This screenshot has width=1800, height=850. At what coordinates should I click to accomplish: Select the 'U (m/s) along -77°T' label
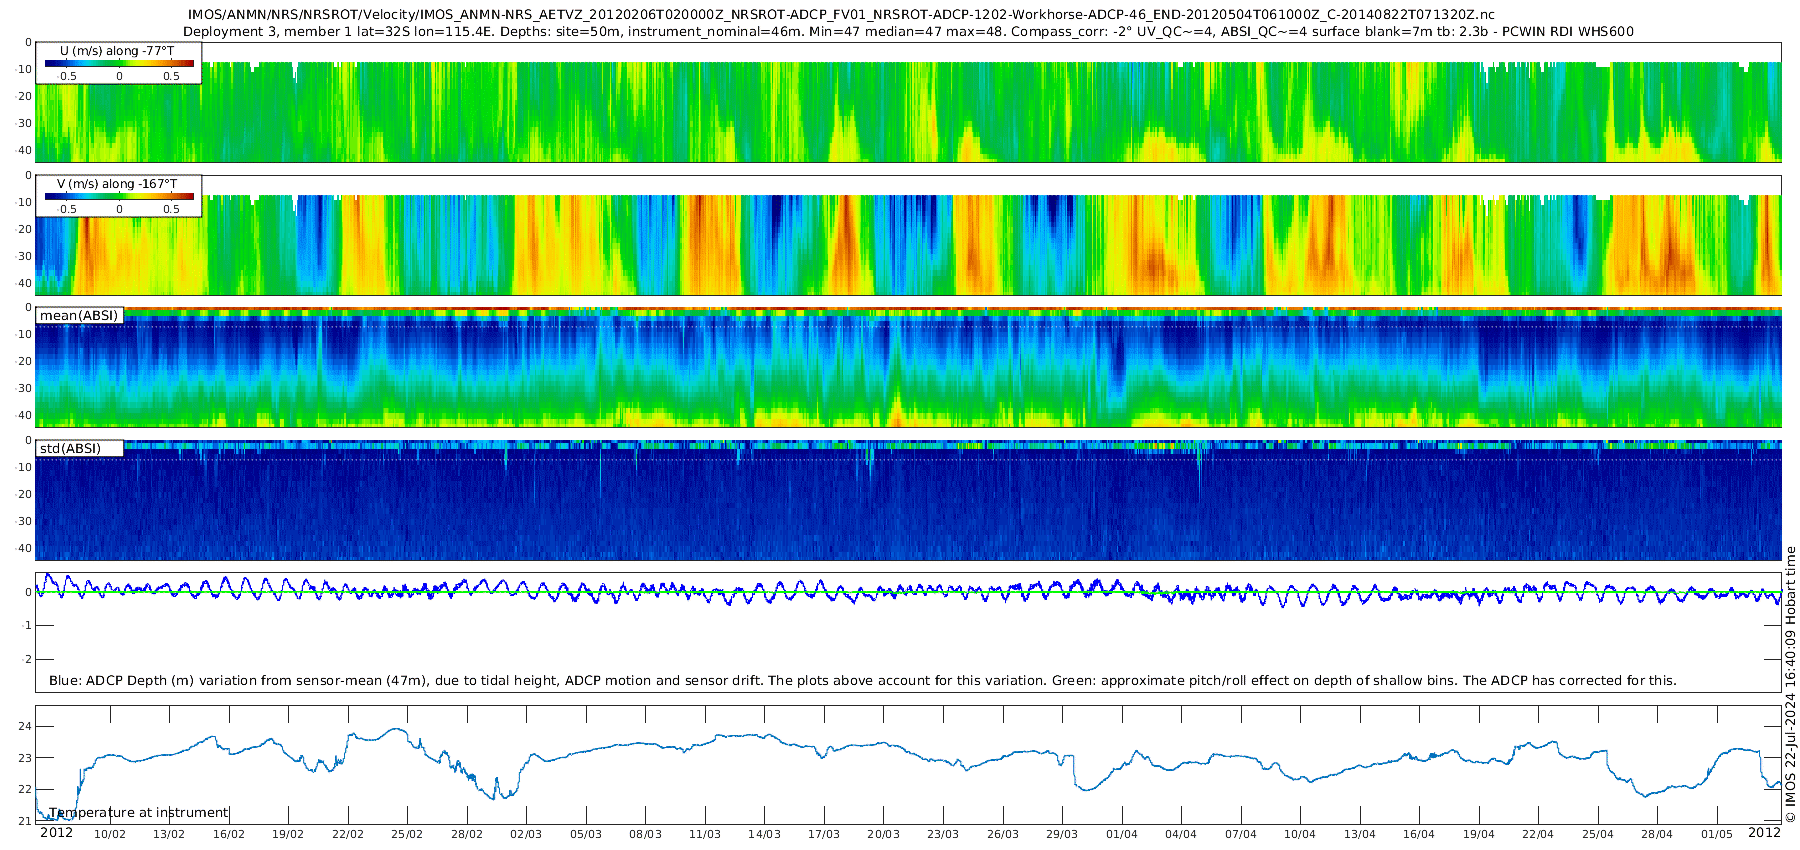[x=118, y=50]
